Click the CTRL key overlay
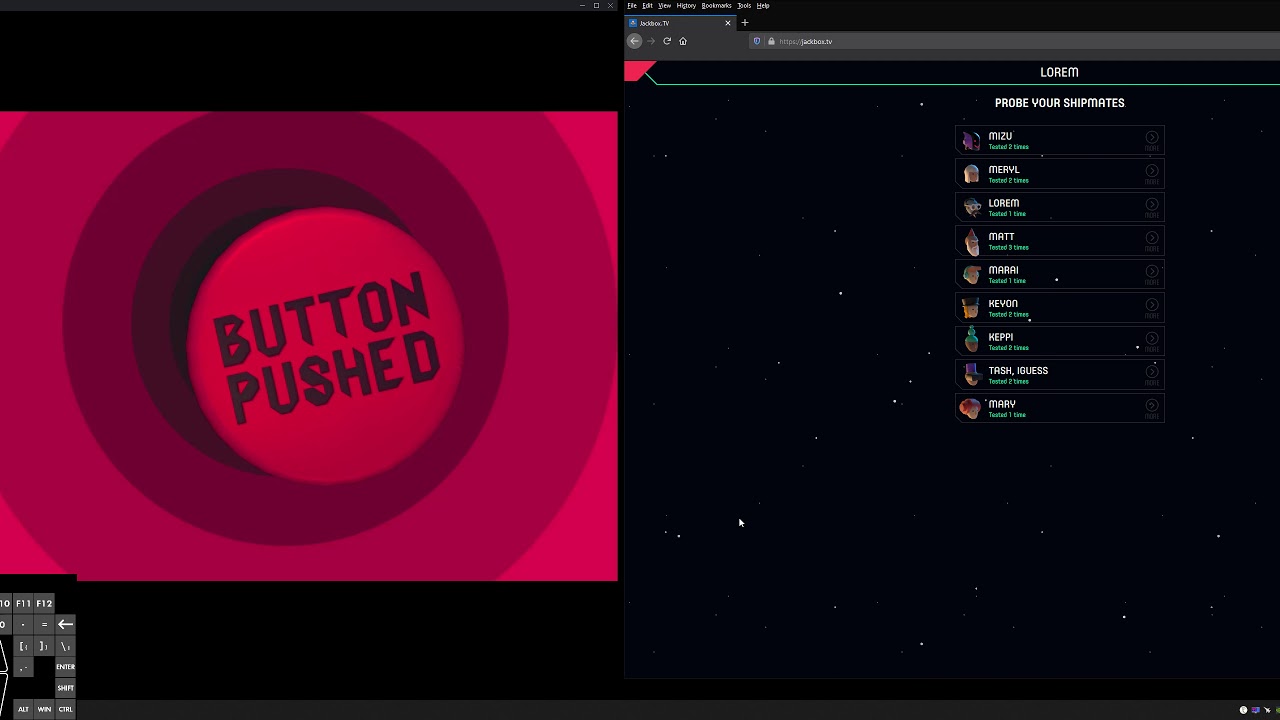This screenshot has height=720, width=1280. click(65, 709)
